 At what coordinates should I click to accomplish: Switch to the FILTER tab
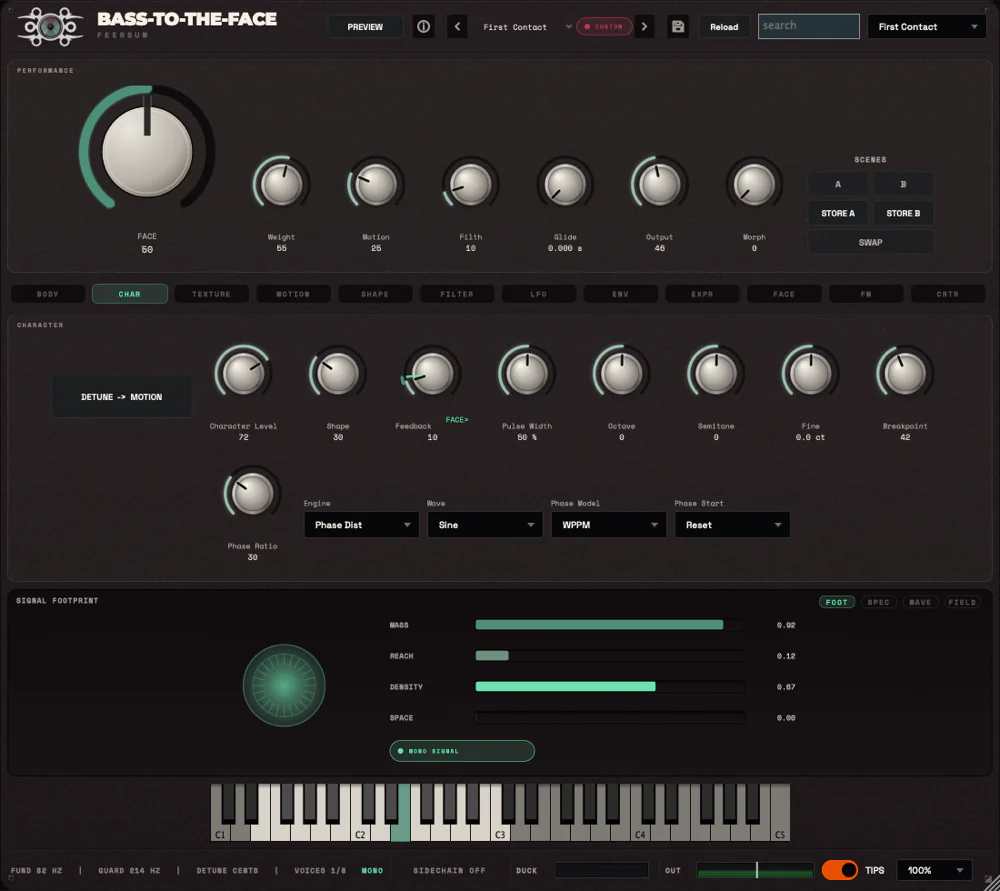point(457,294)
